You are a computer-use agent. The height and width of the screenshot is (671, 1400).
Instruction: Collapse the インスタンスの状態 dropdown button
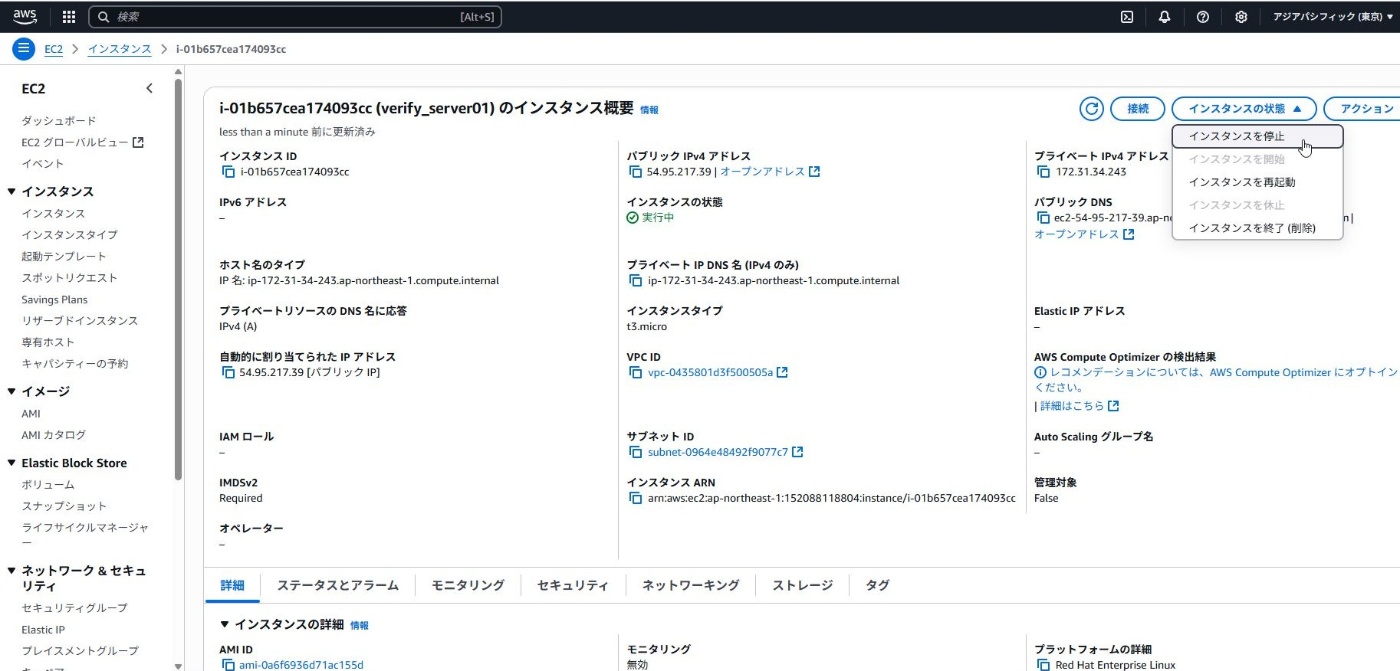click(1243, 109)
